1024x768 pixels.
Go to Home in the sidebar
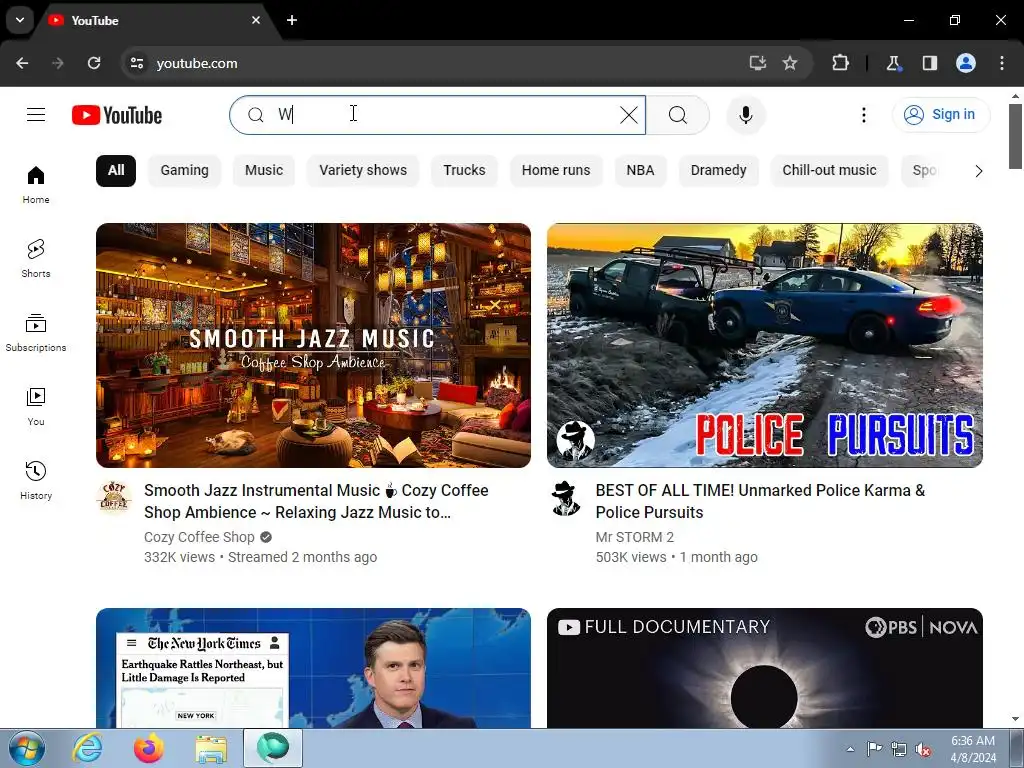click(36, 185)
